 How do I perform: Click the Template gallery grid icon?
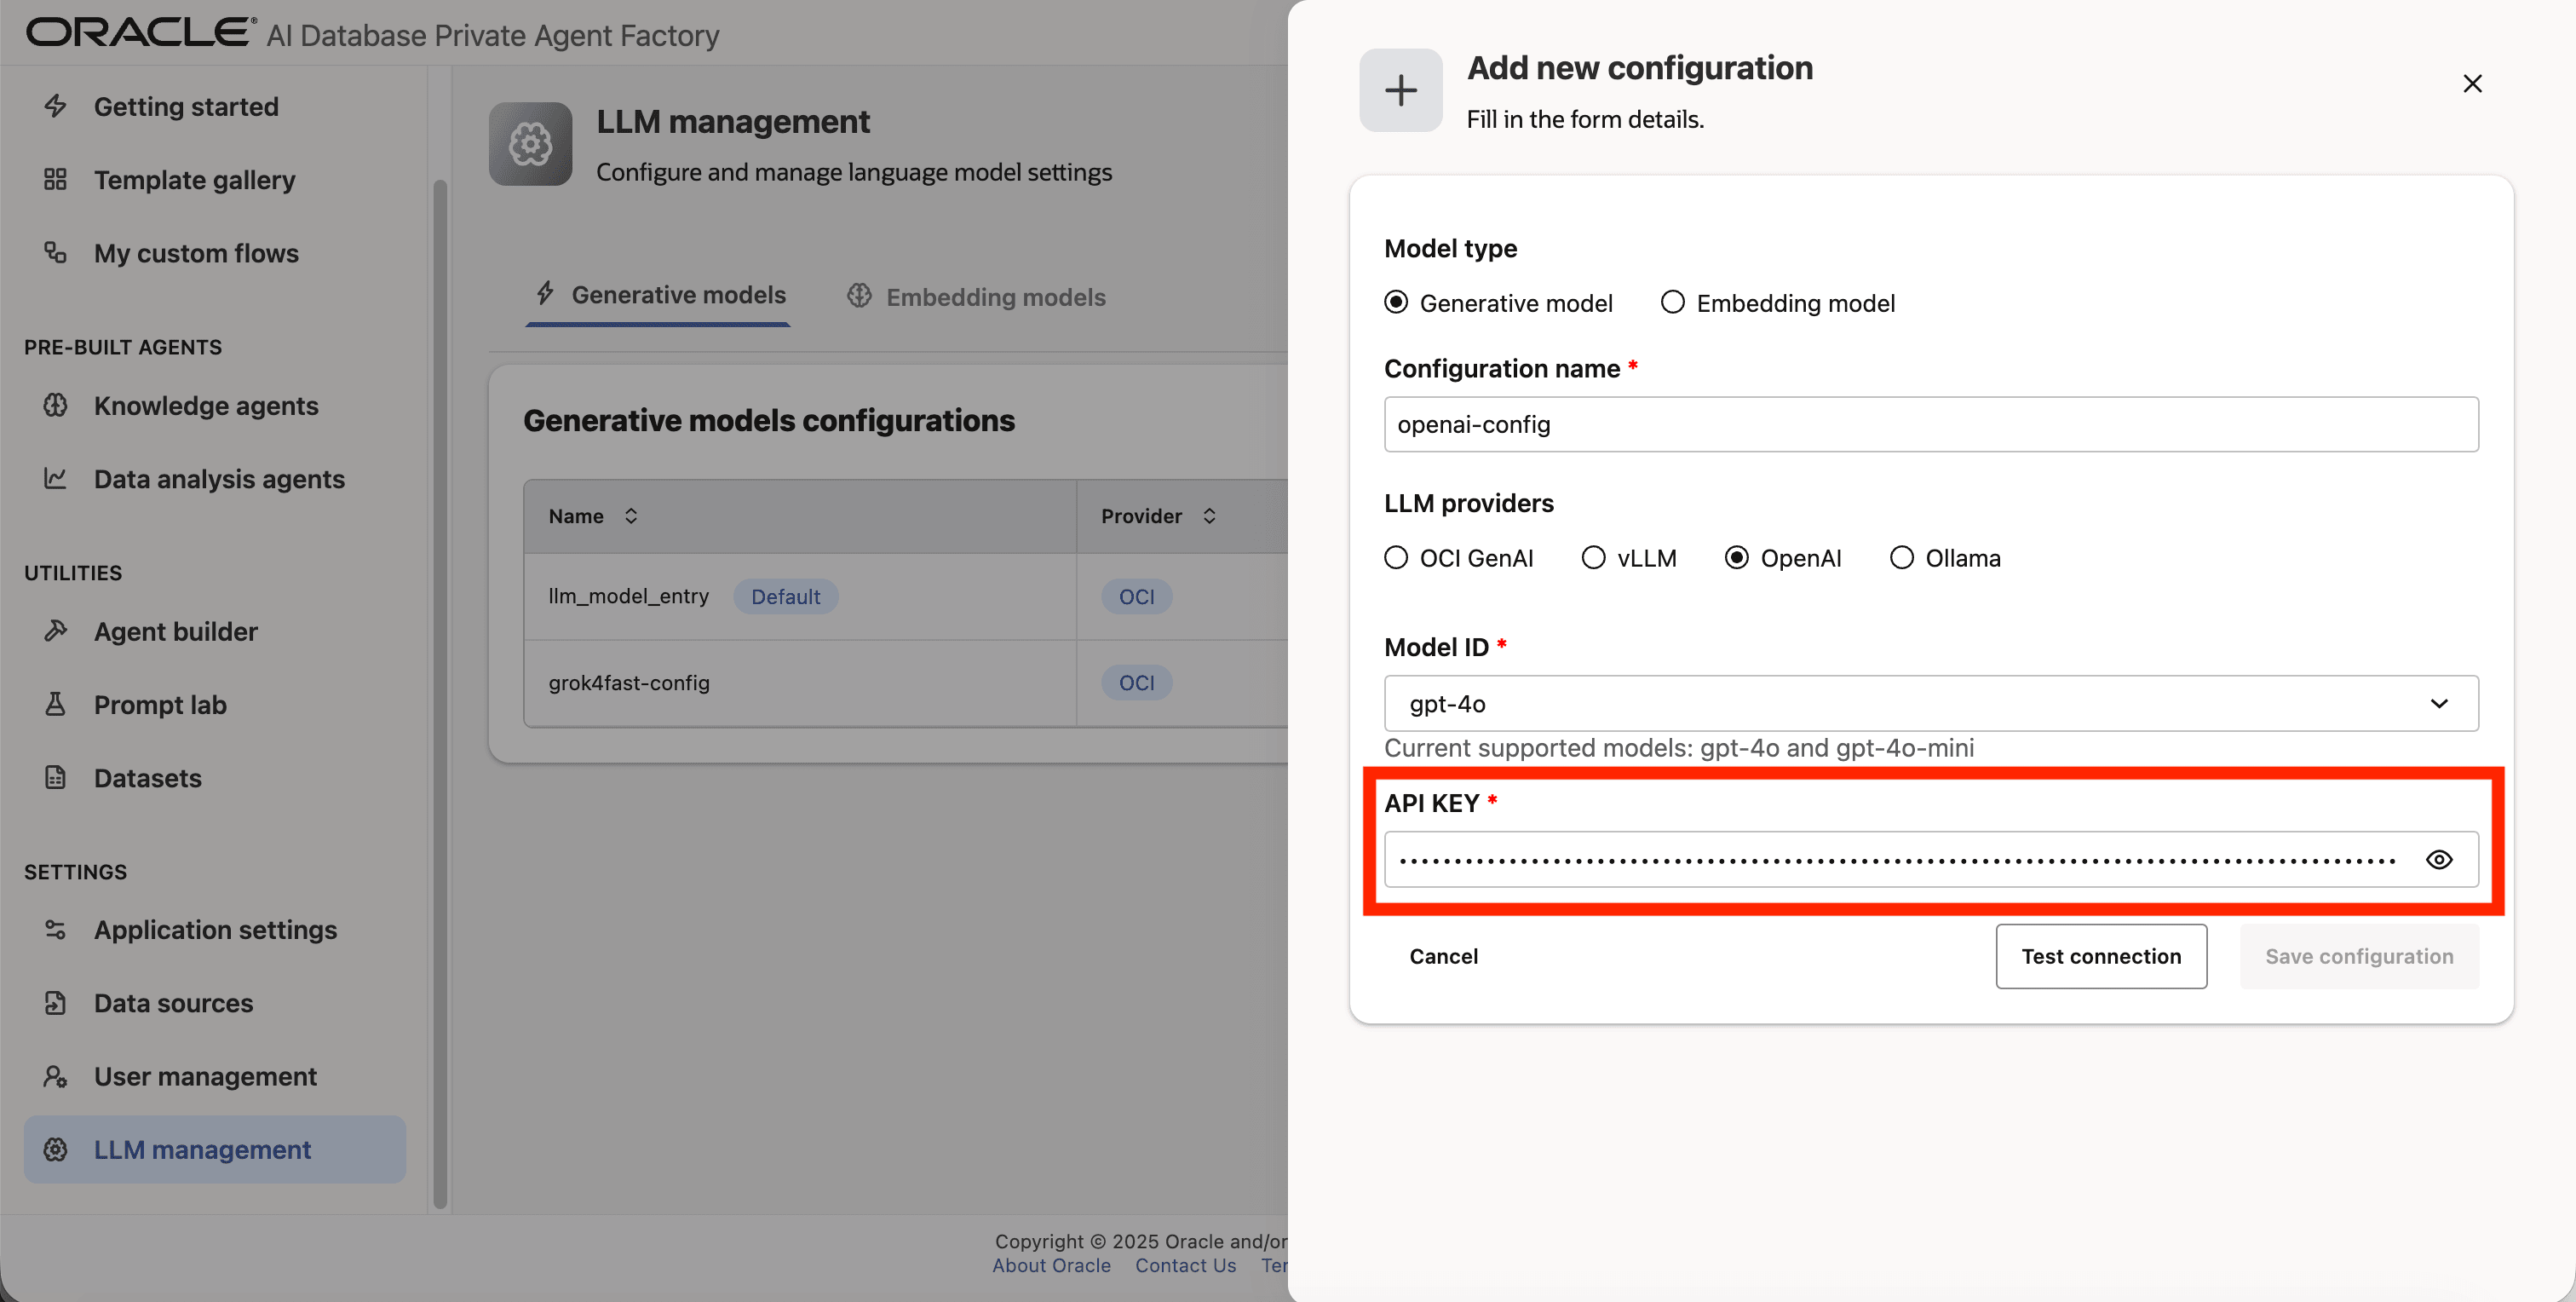(x=56, y=180)
